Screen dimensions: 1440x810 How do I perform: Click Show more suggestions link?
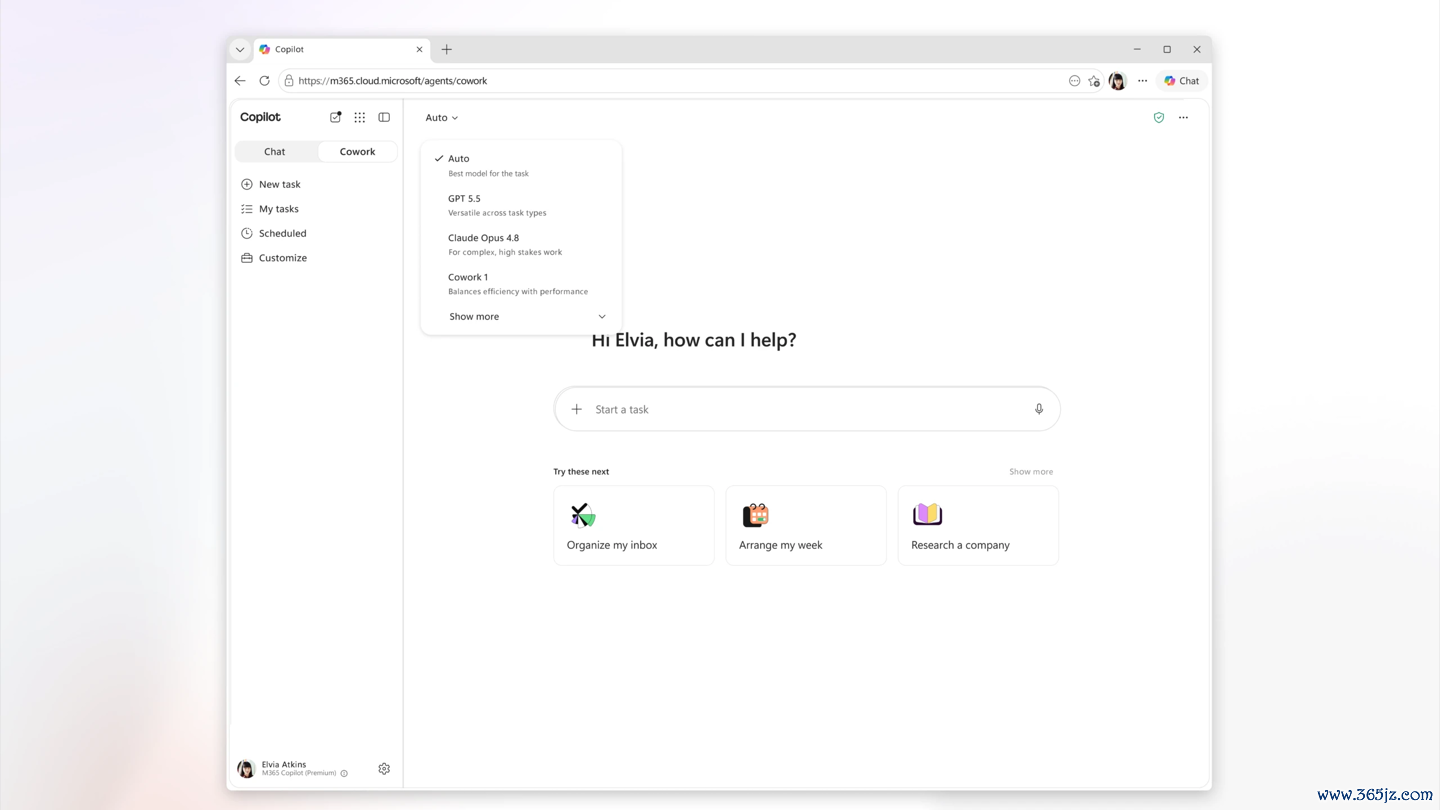pyautogui.click(x=1031, y=472)
